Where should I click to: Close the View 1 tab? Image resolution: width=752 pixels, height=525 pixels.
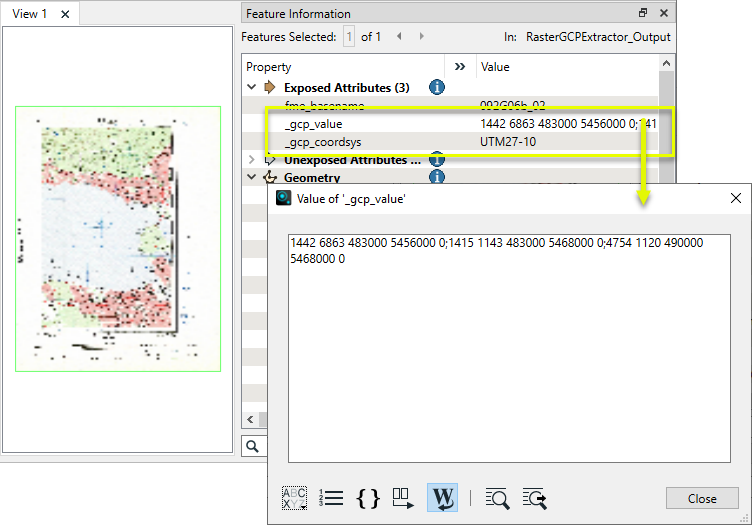pos(65,14)
